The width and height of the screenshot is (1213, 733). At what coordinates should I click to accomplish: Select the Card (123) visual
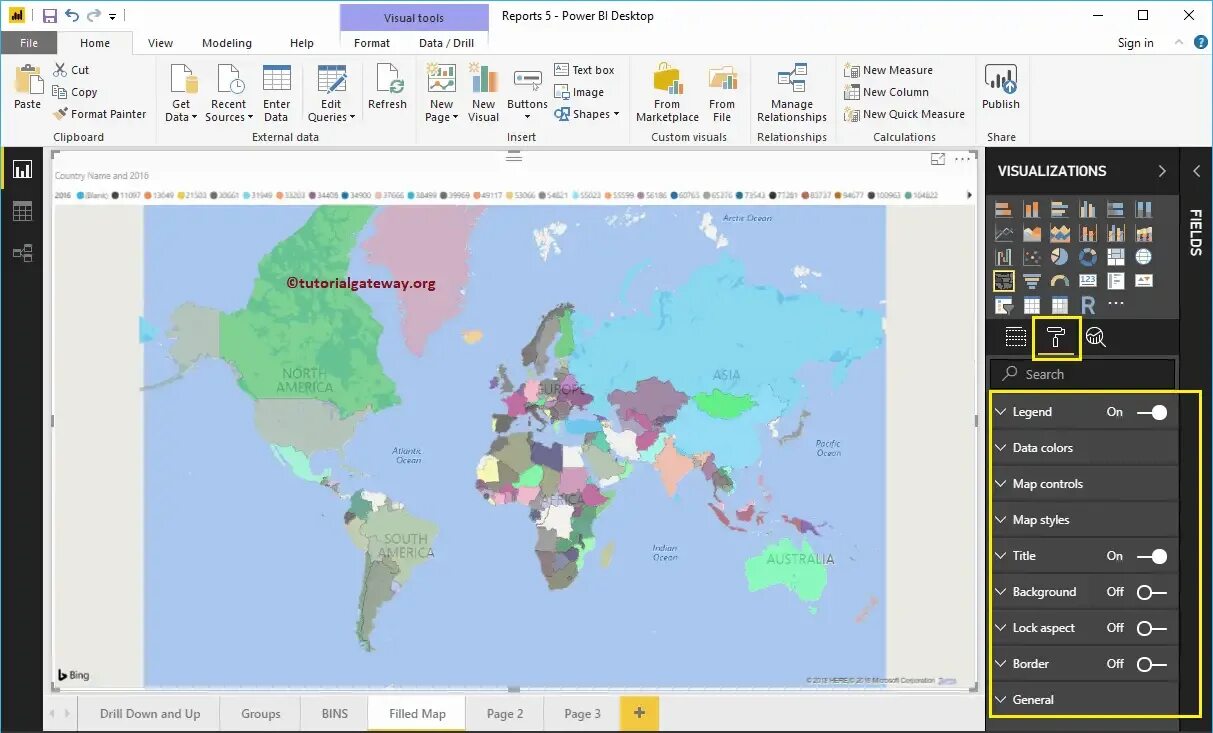[x=1088, y=281]
